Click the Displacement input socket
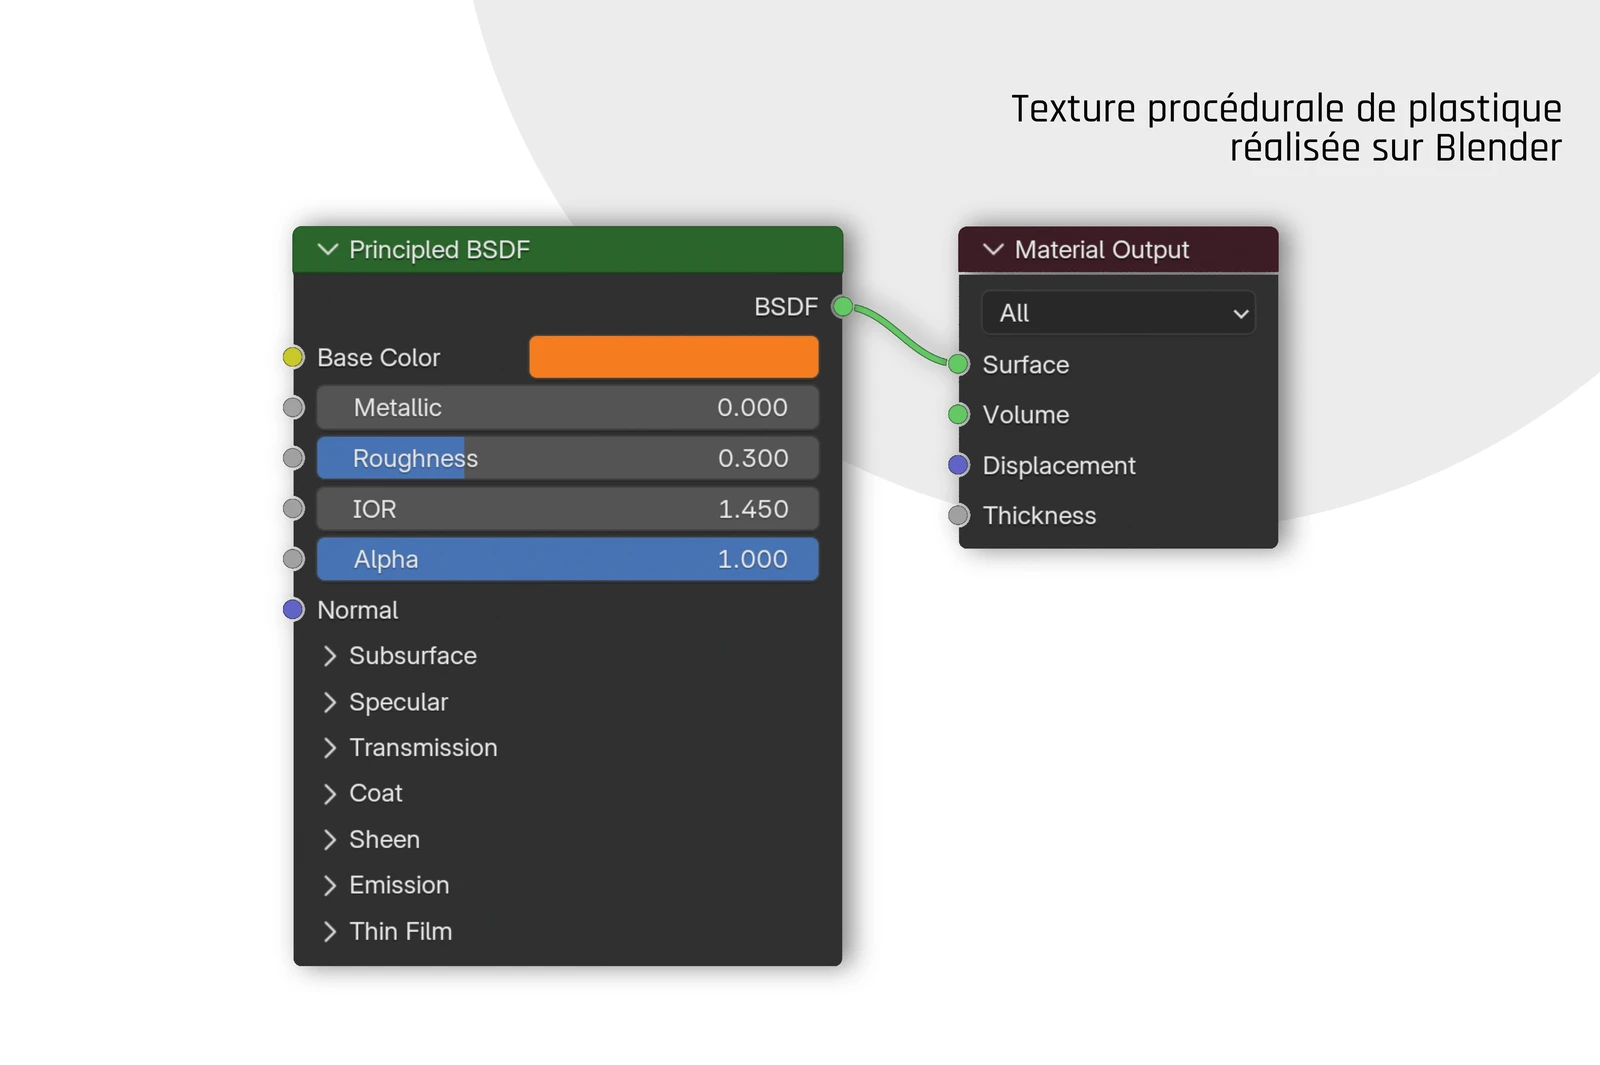Viewport: 1600px width, 1065px height. tap(959, 465)
